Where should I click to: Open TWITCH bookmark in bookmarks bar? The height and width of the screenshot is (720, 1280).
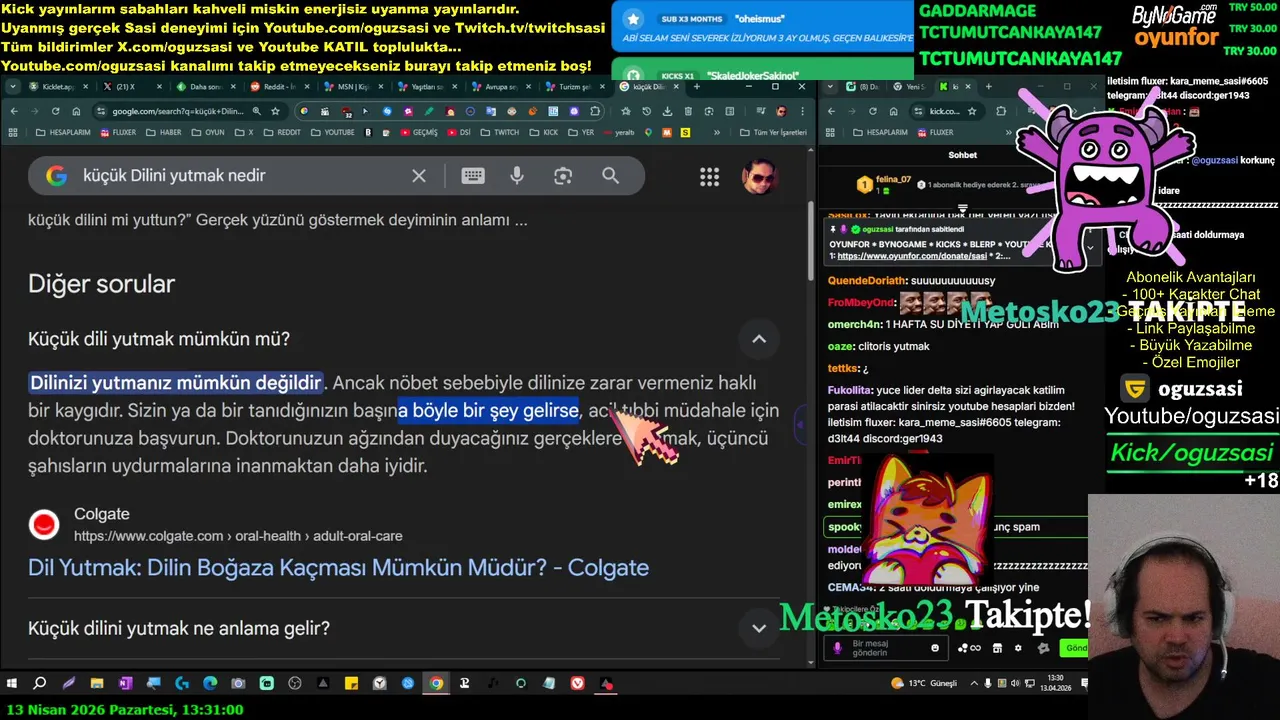pyautogui.click(x=498, y=132)
